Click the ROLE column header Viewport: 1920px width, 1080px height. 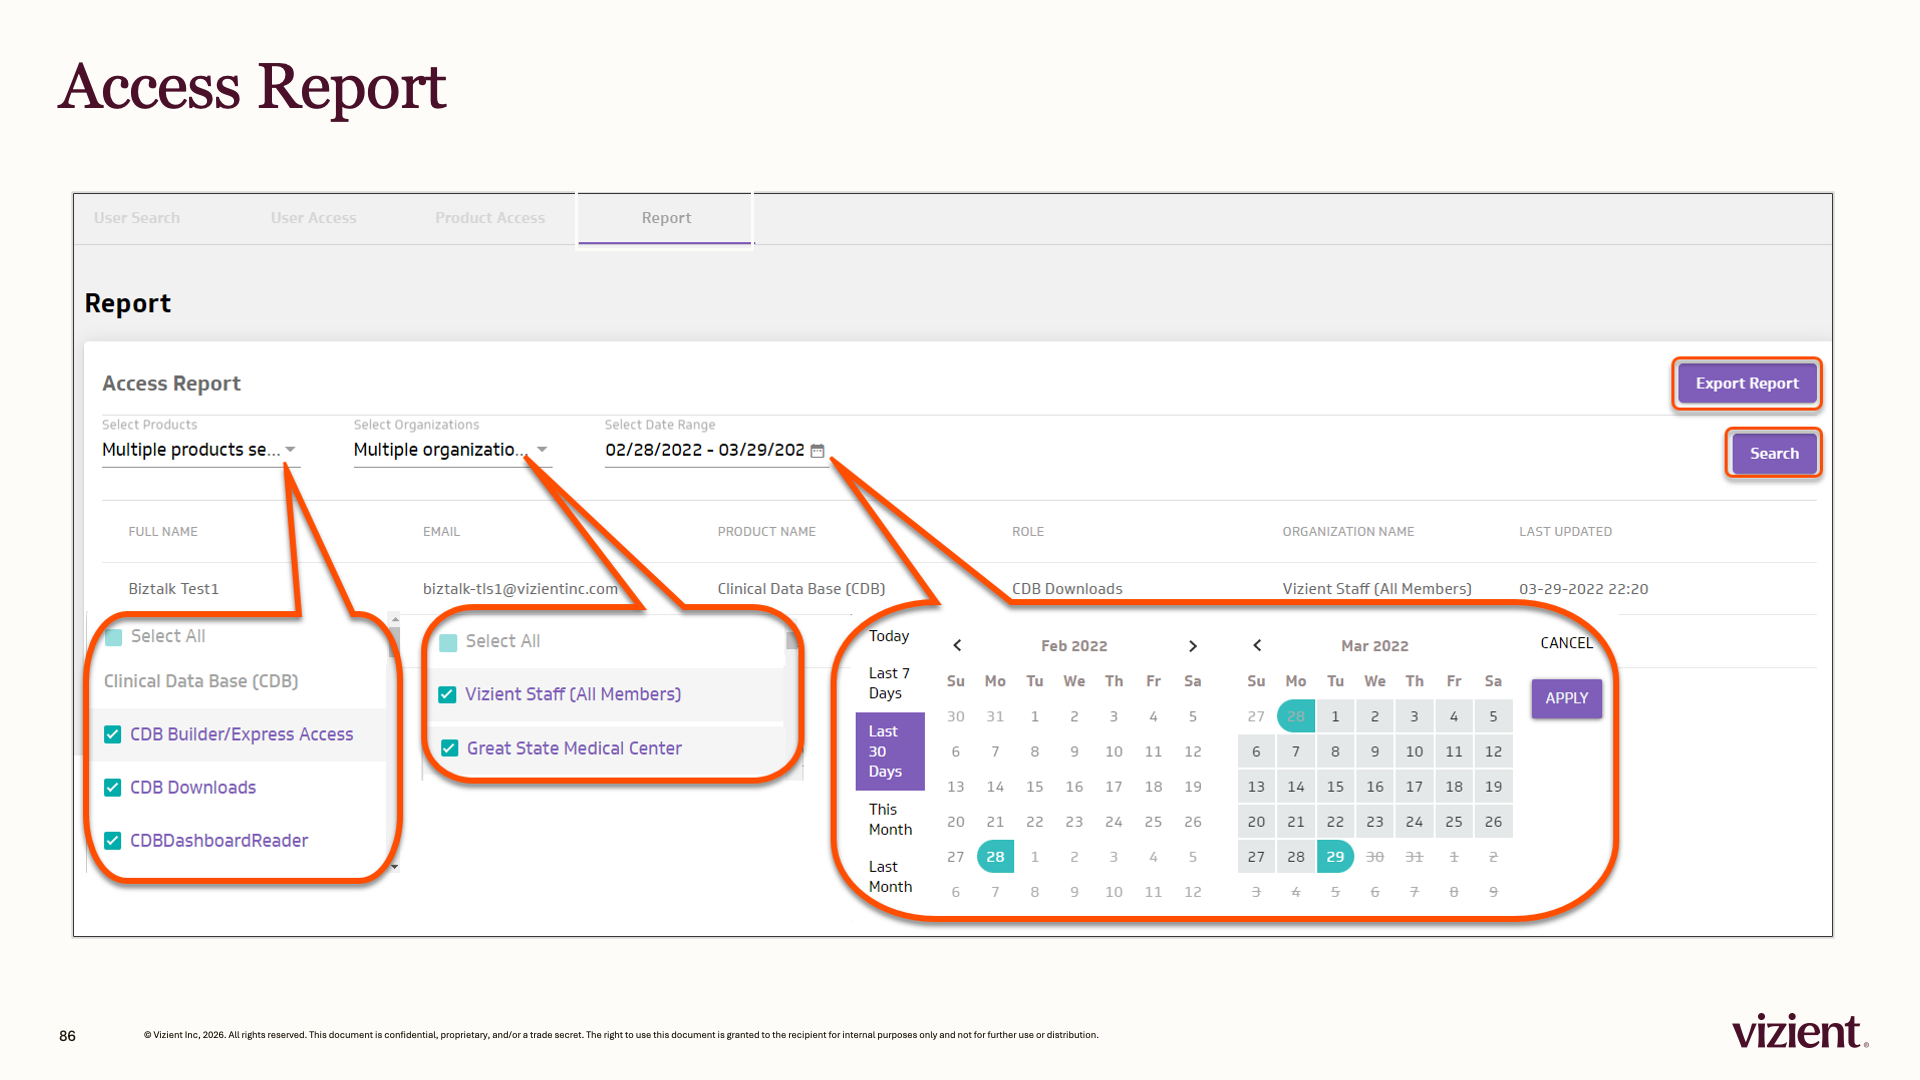pos(1027,532)
